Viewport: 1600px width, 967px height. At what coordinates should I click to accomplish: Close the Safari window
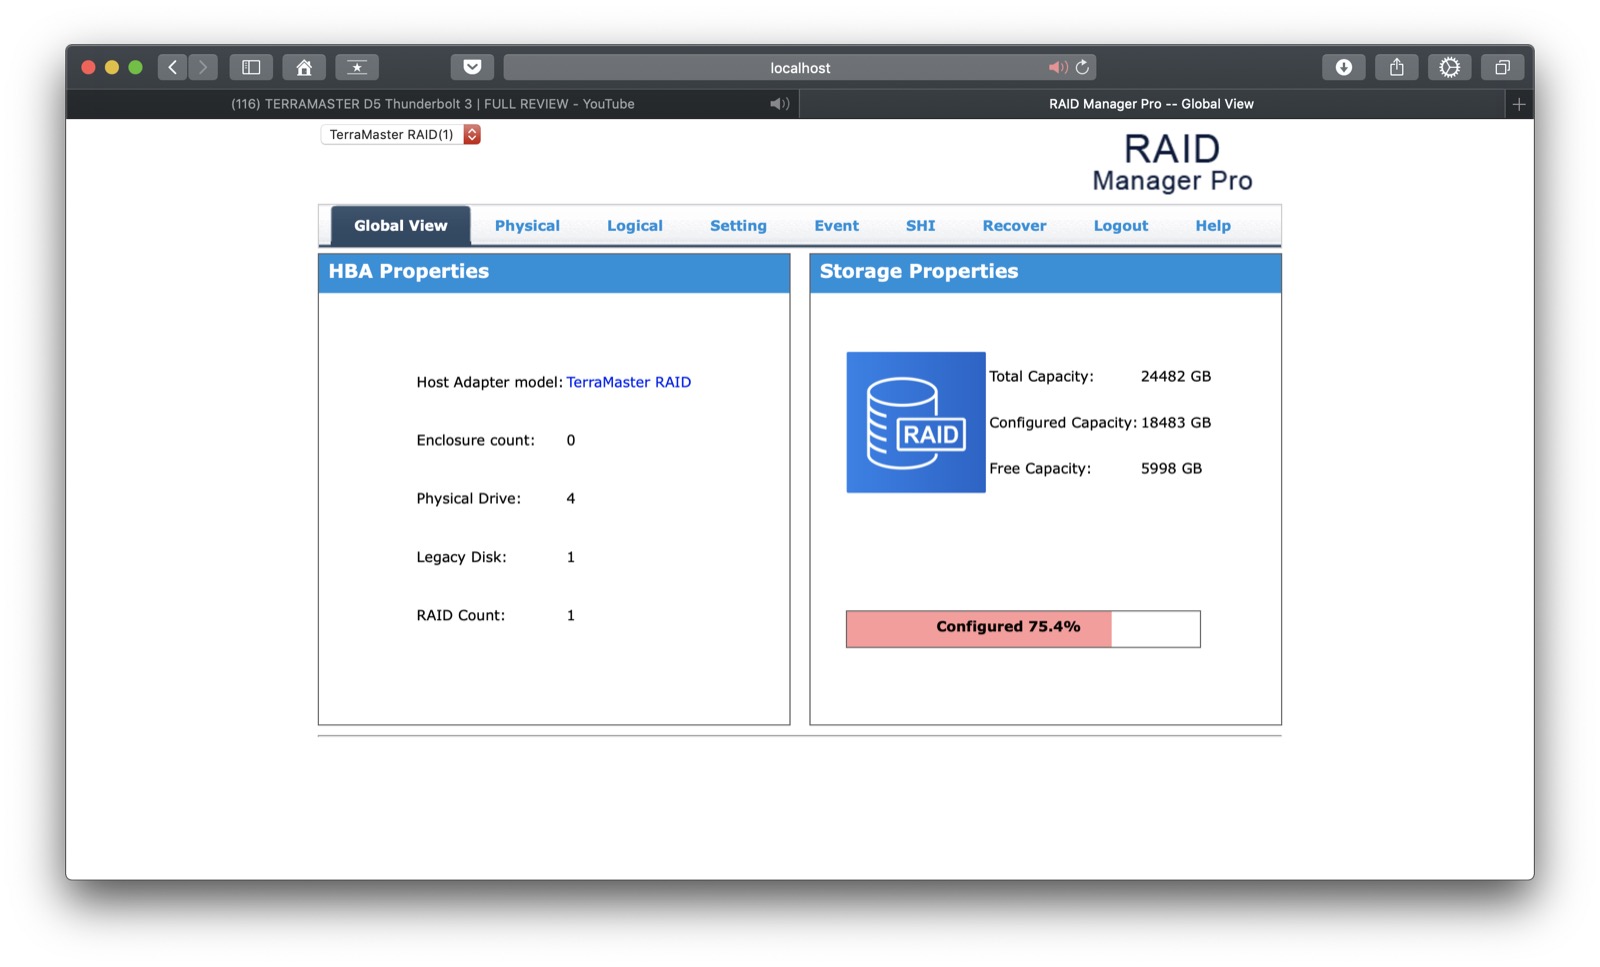(88, 67)
